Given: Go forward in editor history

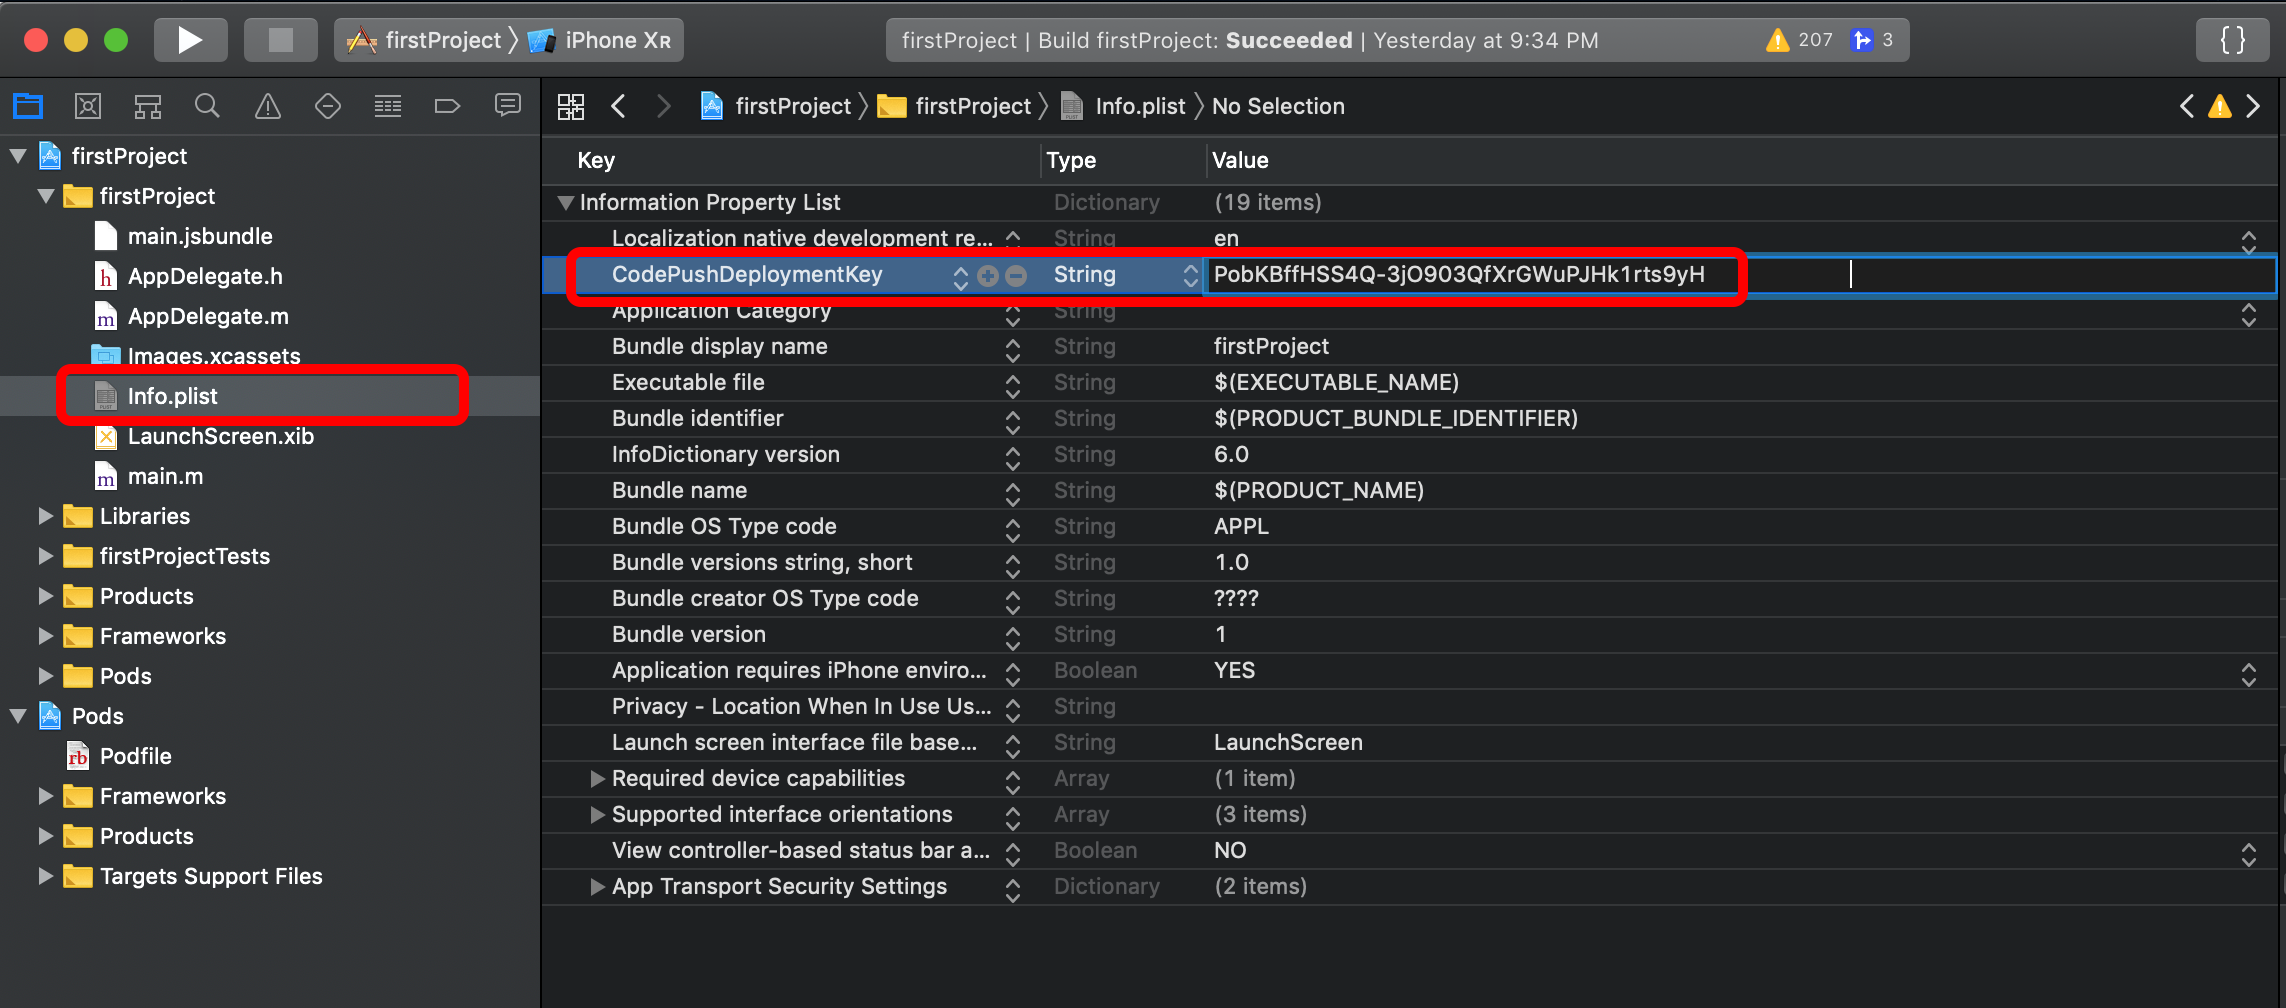Looking at the screenshot, I should pyautogui.click(x=663, y=106).
